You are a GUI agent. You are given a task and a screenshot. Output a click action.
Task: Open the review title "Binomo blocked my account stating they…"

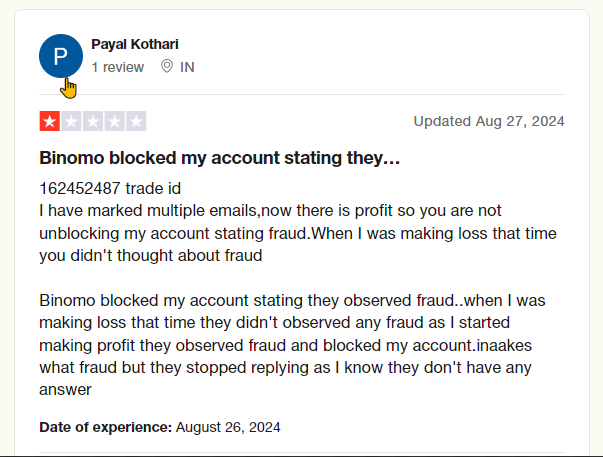pos(220,158)
